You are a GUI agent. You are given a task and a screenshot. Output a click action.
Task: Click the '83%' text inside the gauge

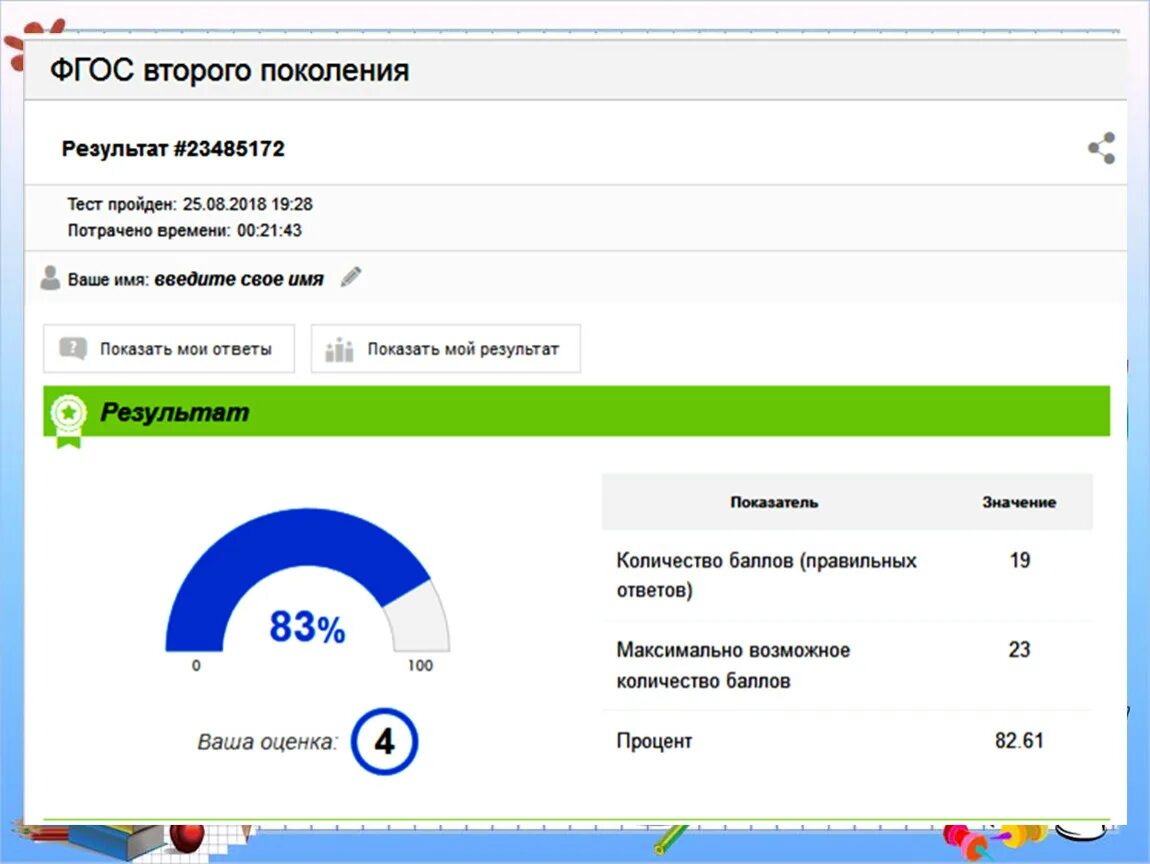coord(307,627)
